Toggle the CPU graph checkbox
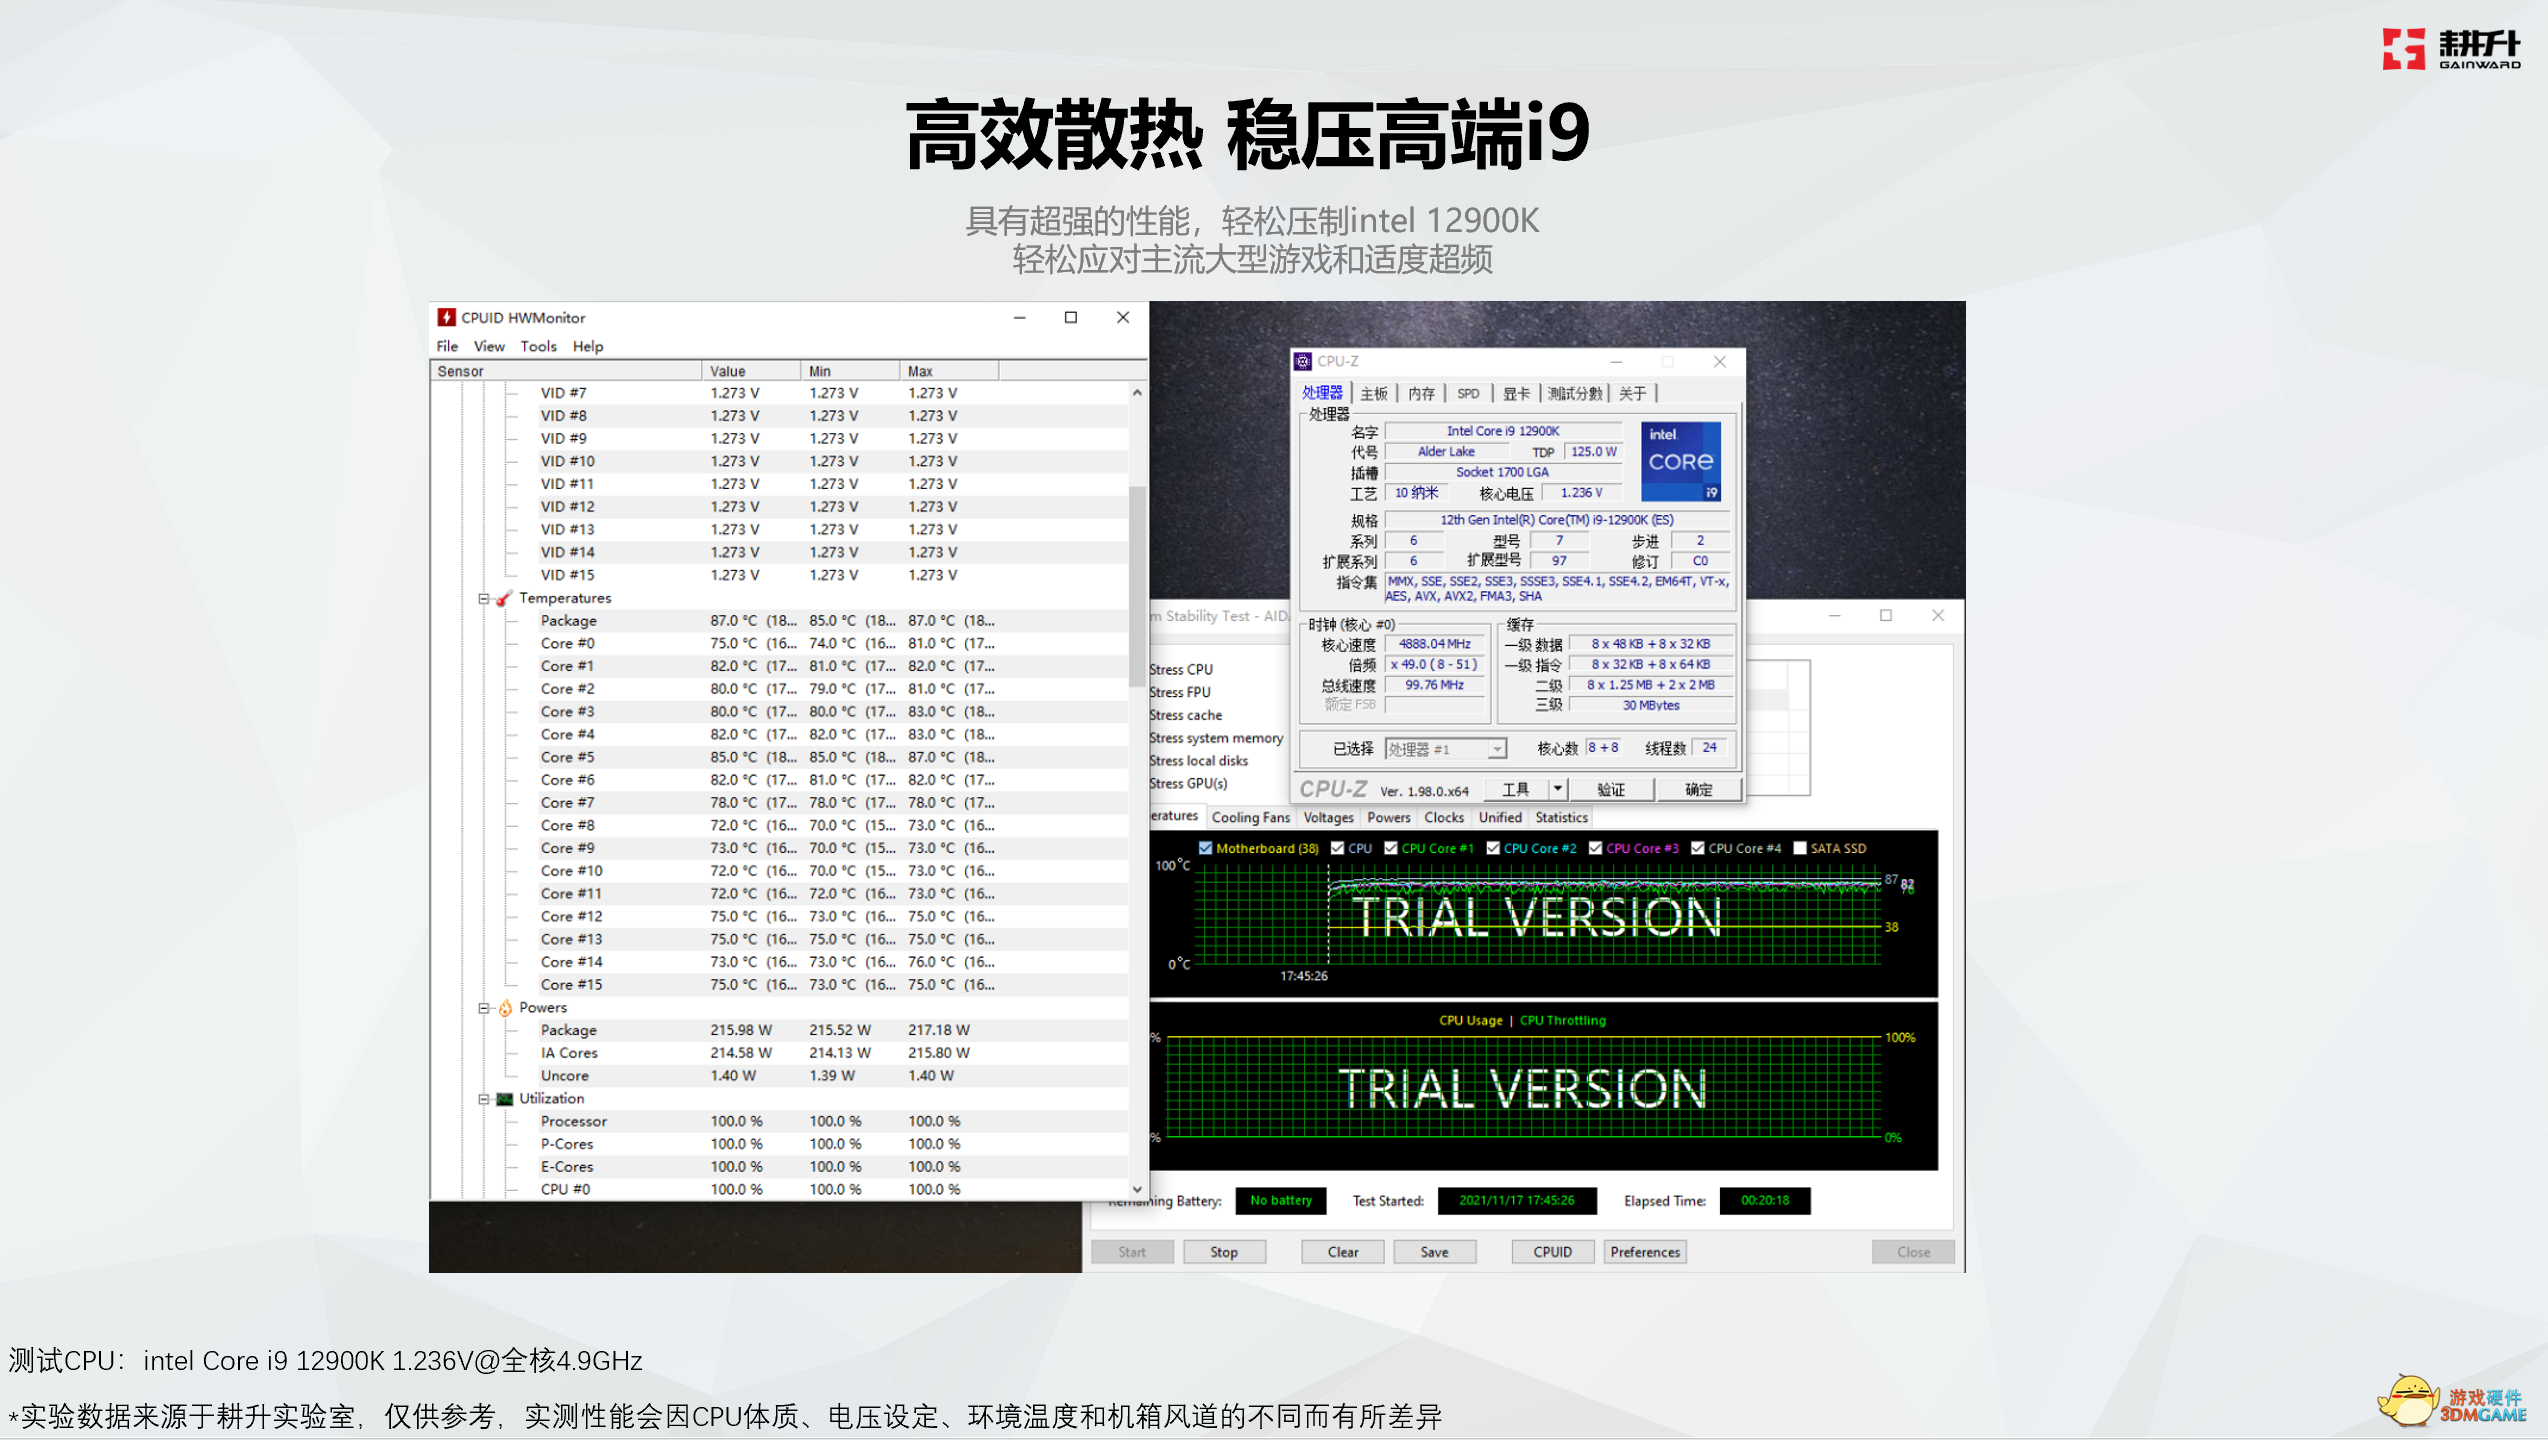The height and width of the screenshot is (1440, 2548). tap(1337, 848)
